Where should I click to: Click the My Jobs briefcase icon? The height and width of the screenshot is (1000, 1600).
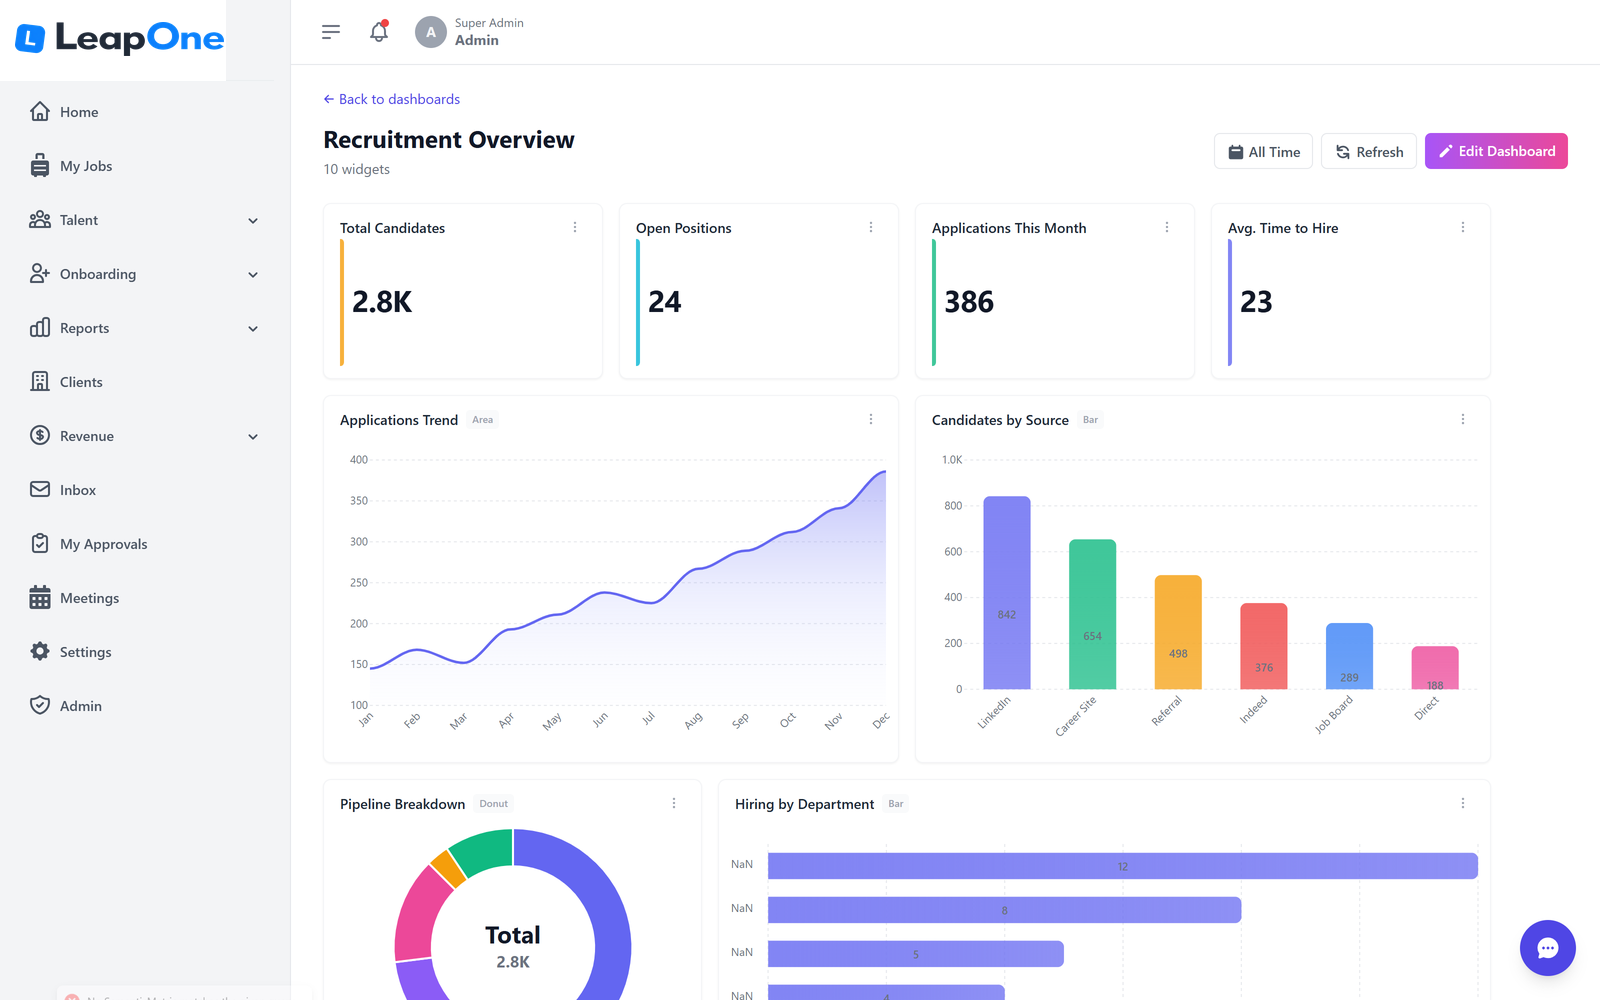click(40, 165)
